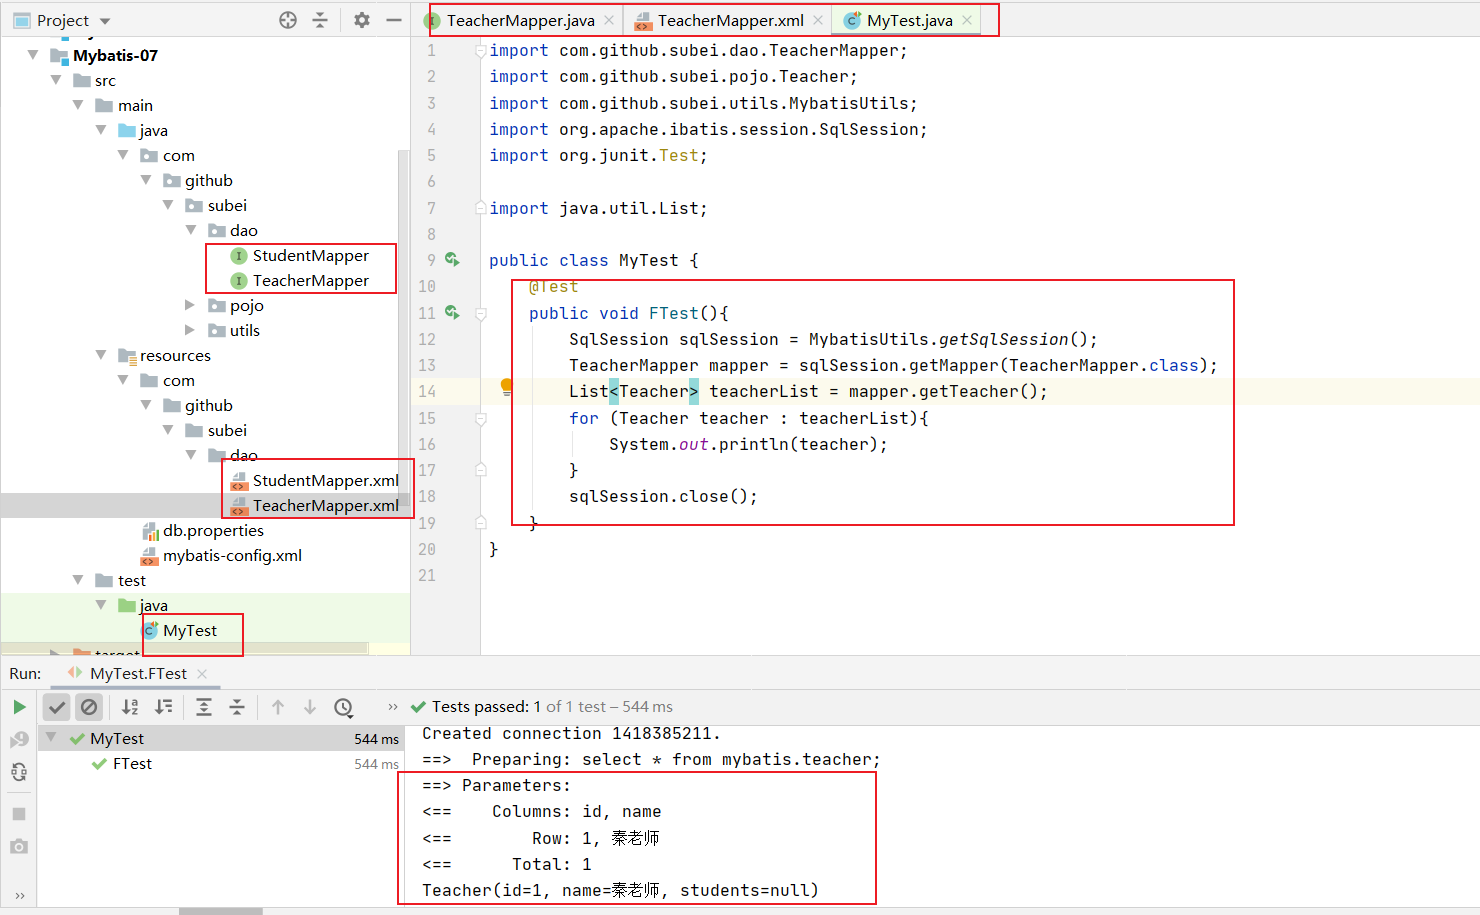Open the Project view dropdown
This screenshot has height=915, width=1480.
pyautogui.click(x=105, y=21)
